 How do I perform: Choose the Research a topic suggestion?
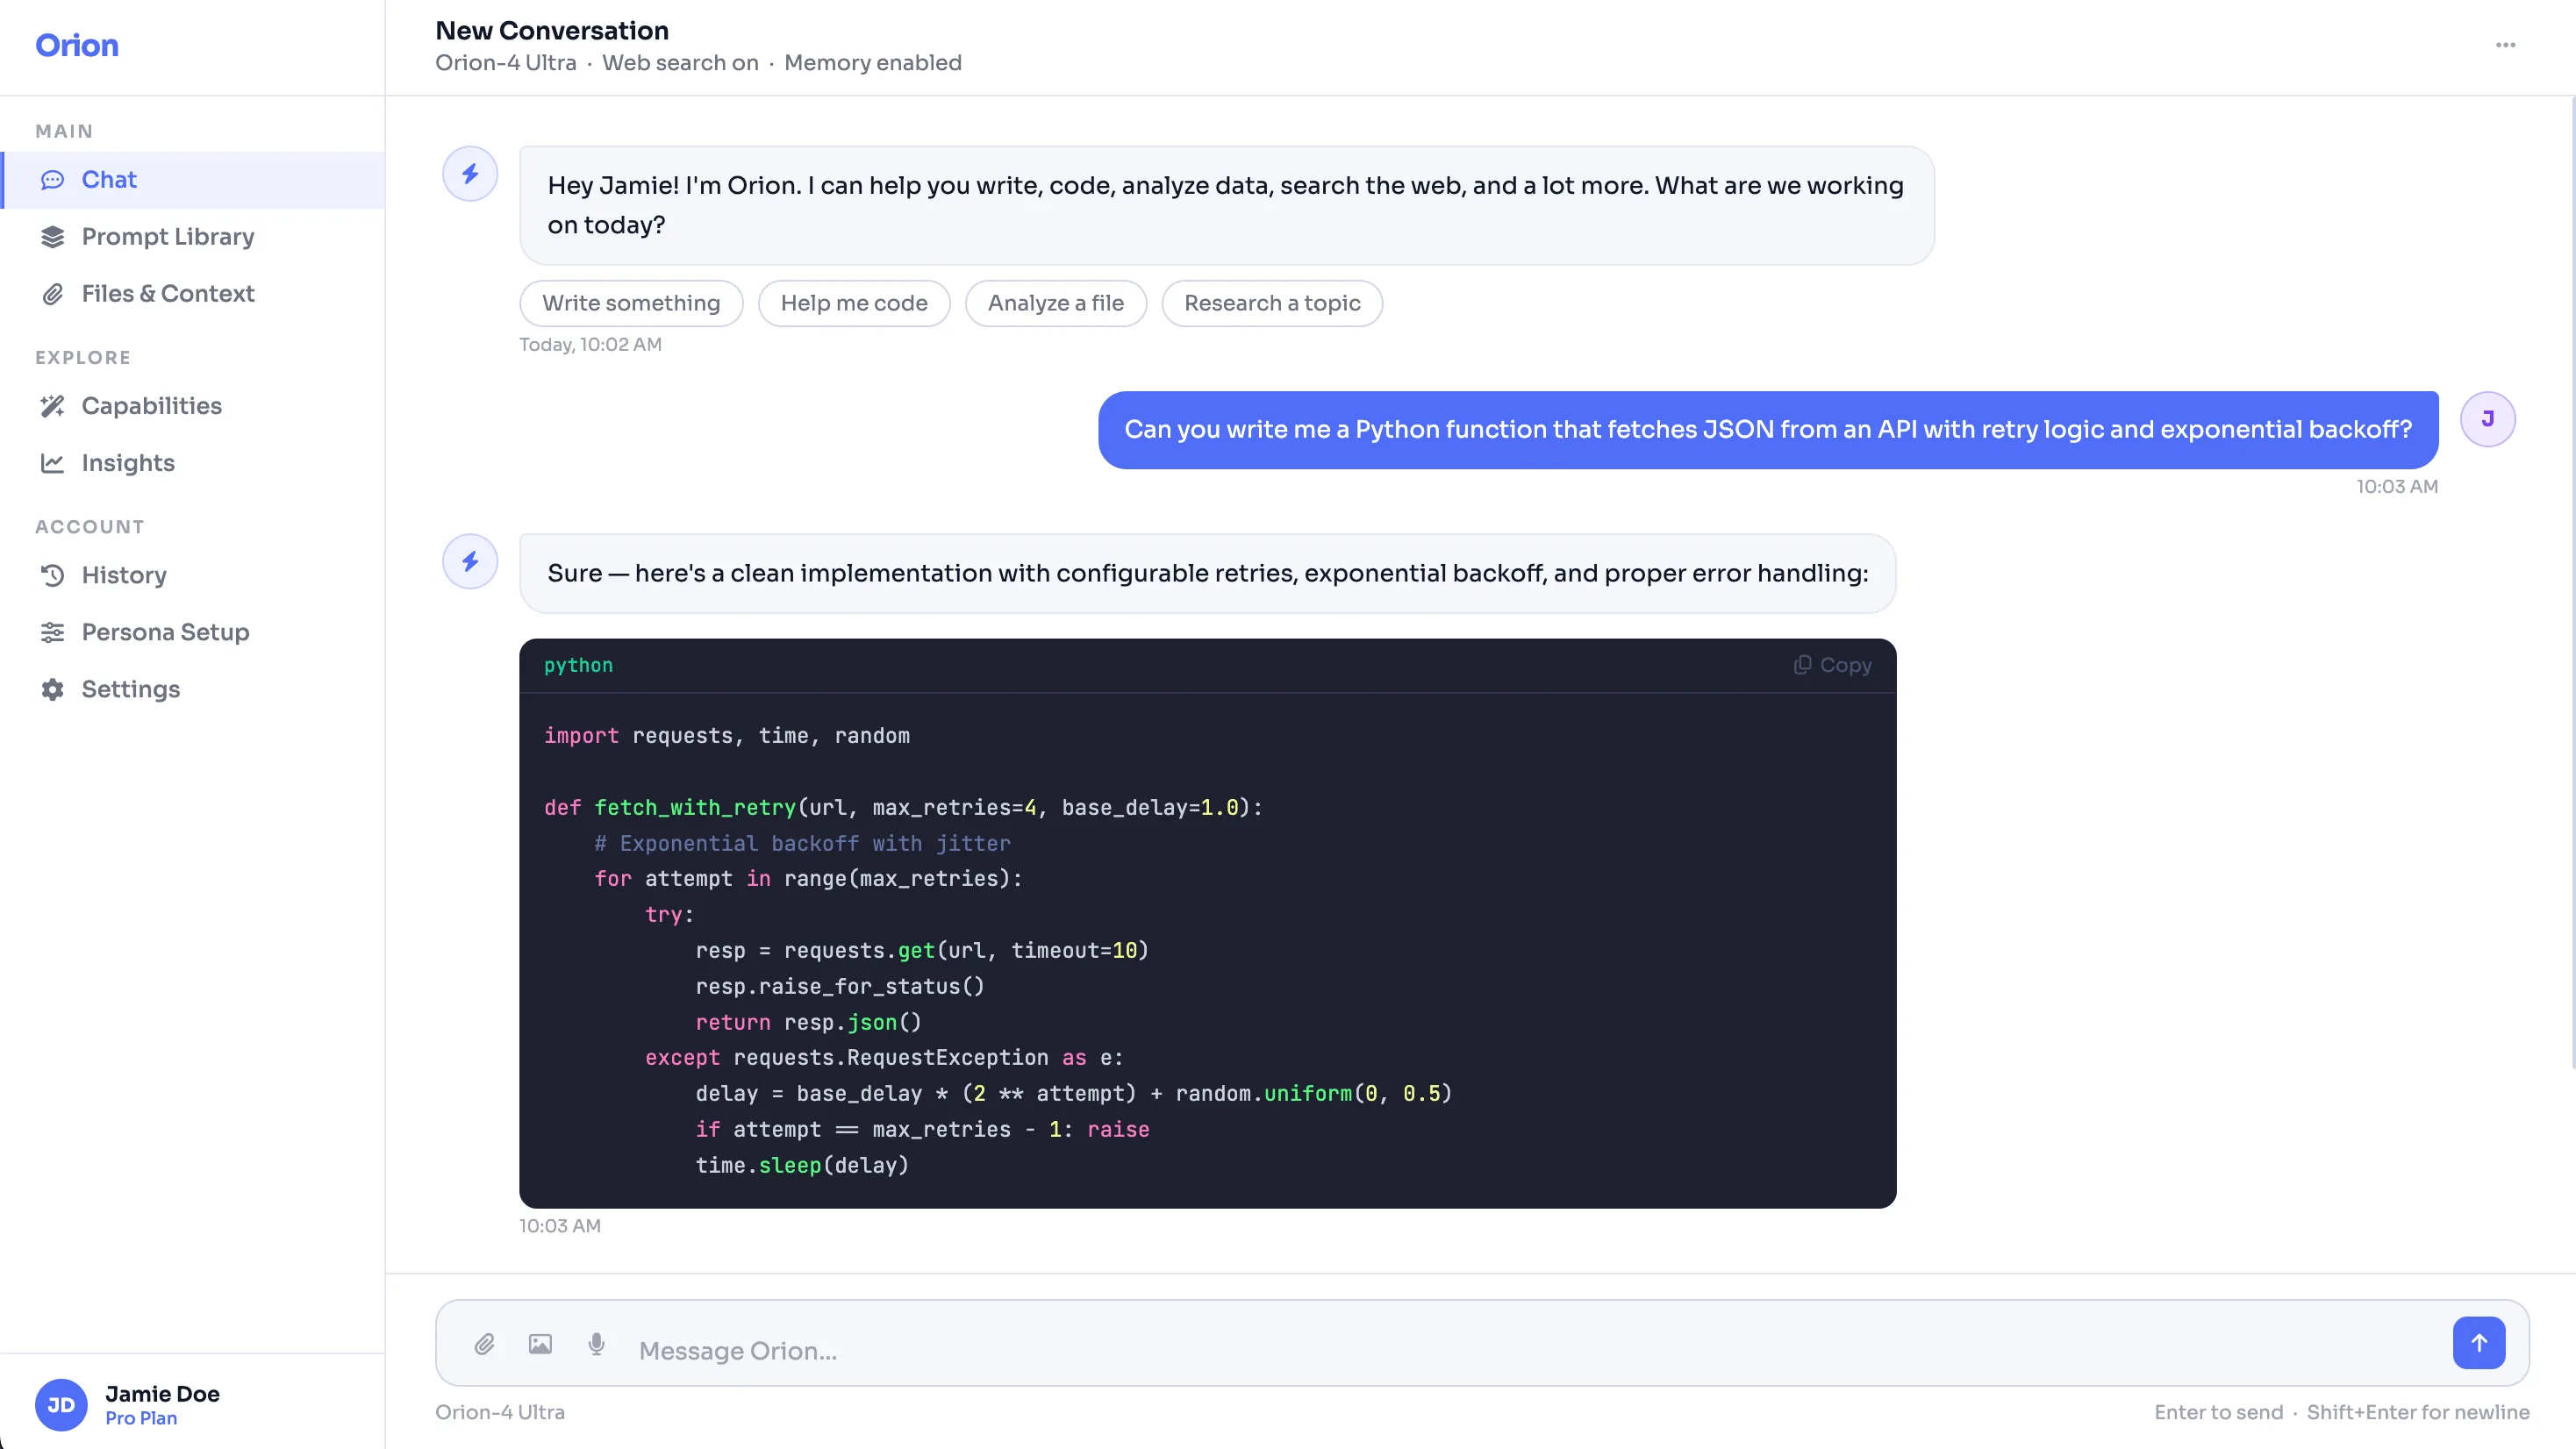1272,303
